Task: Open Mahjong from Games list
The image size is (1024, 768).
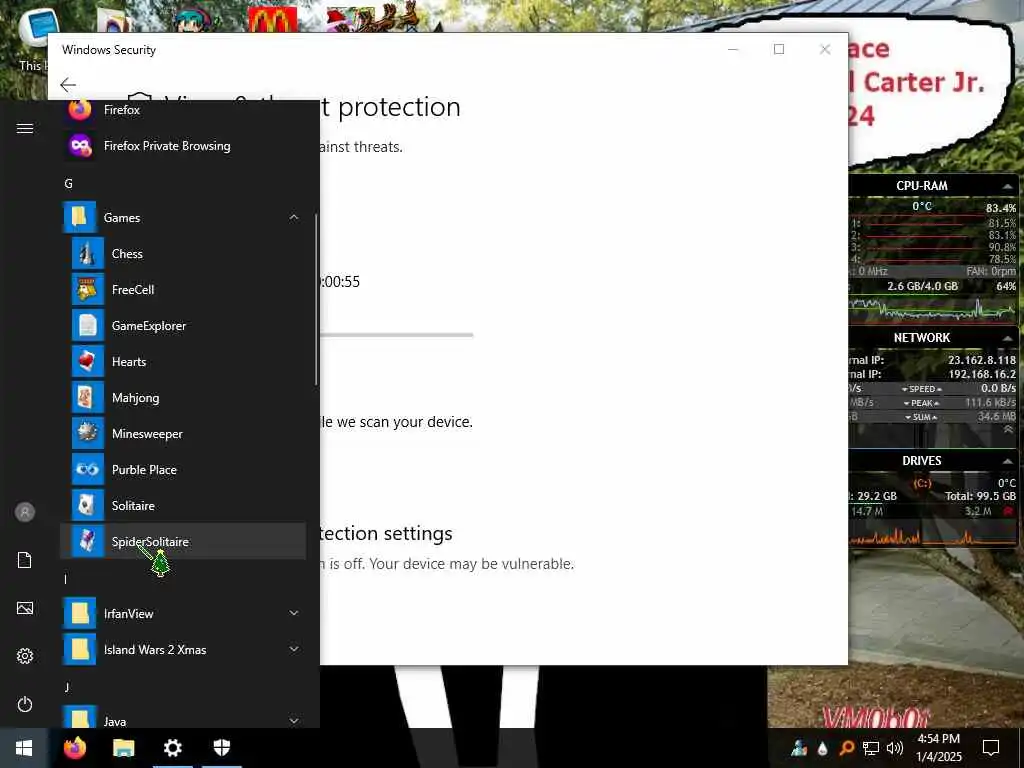Action: point(183,397)
